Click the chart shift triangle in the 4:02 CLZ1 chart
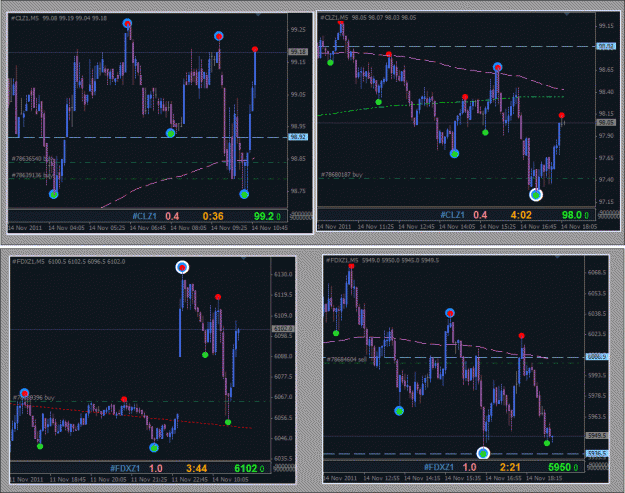625x493 pixels. point(566,14)
